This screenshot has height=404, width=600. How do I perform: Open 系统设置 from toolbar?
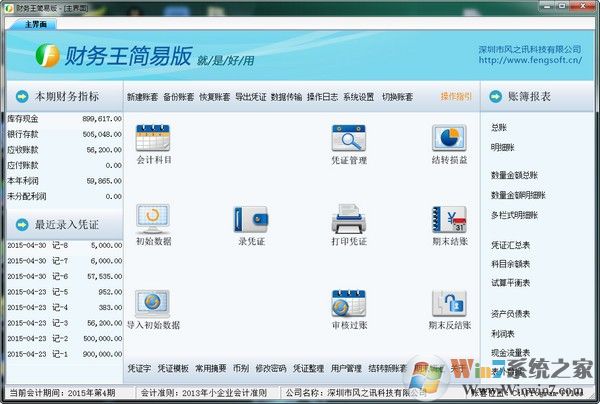tap(359, 97)
